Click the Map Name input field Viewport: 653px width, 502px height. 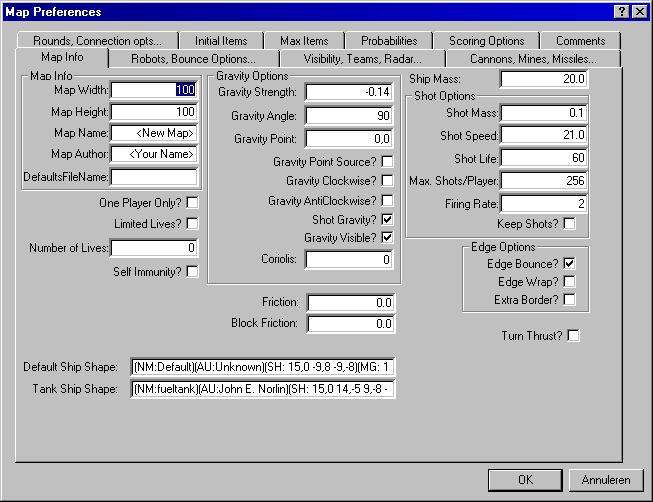pos(153,133)
